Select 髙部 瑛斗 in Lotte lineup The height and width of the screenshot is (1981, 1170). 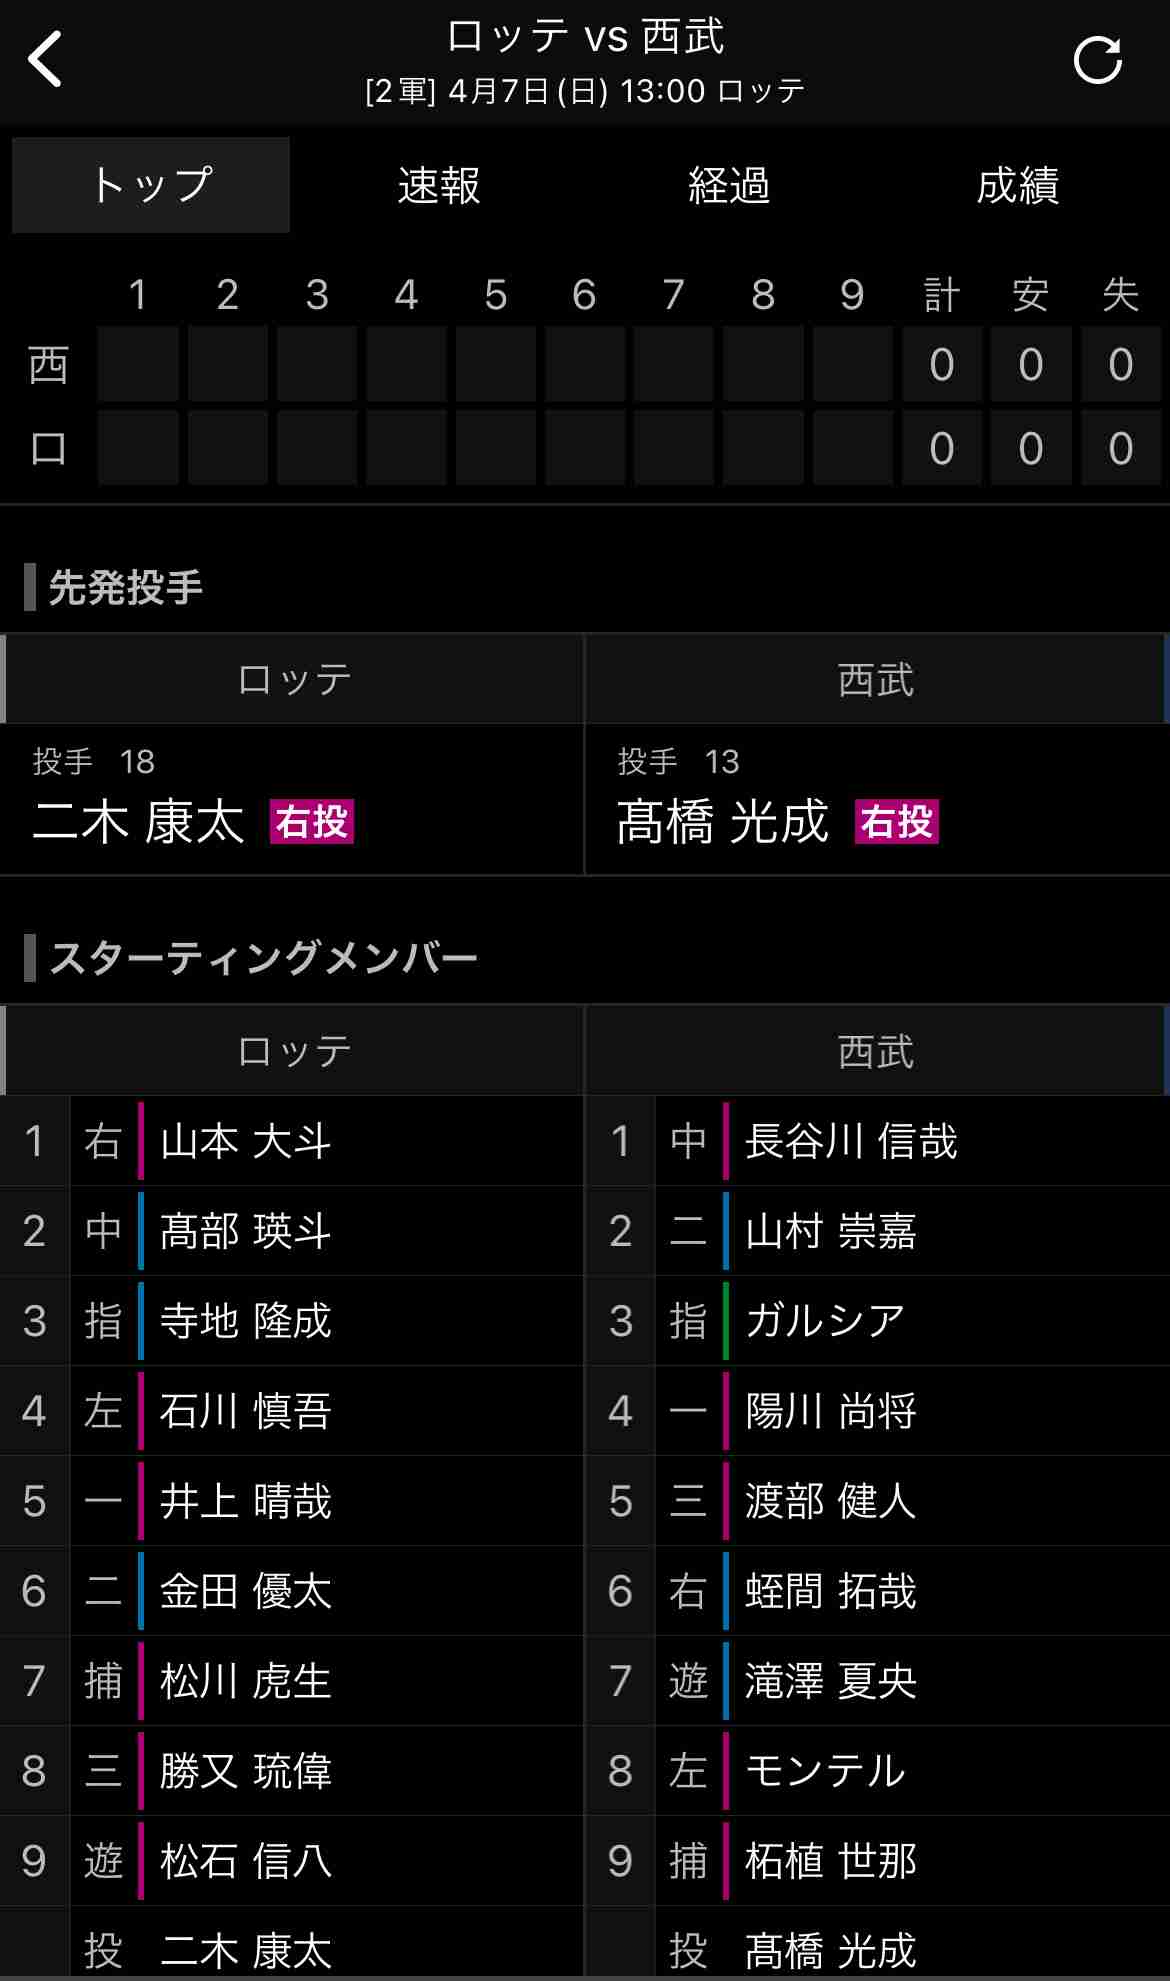point(245,1231)
